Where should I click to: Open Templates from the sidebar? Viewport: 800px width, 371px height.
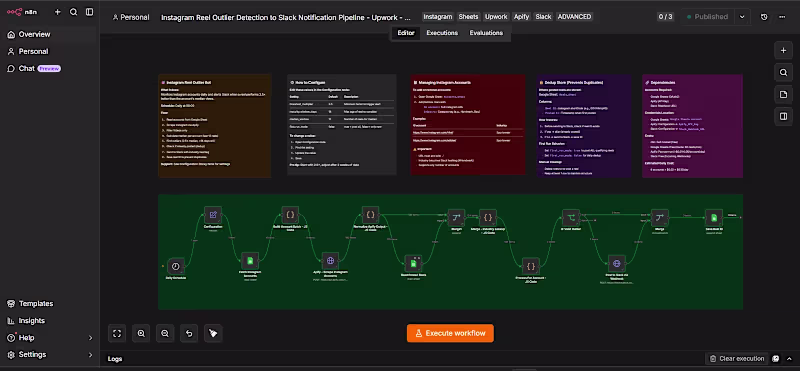coord(49,304)
